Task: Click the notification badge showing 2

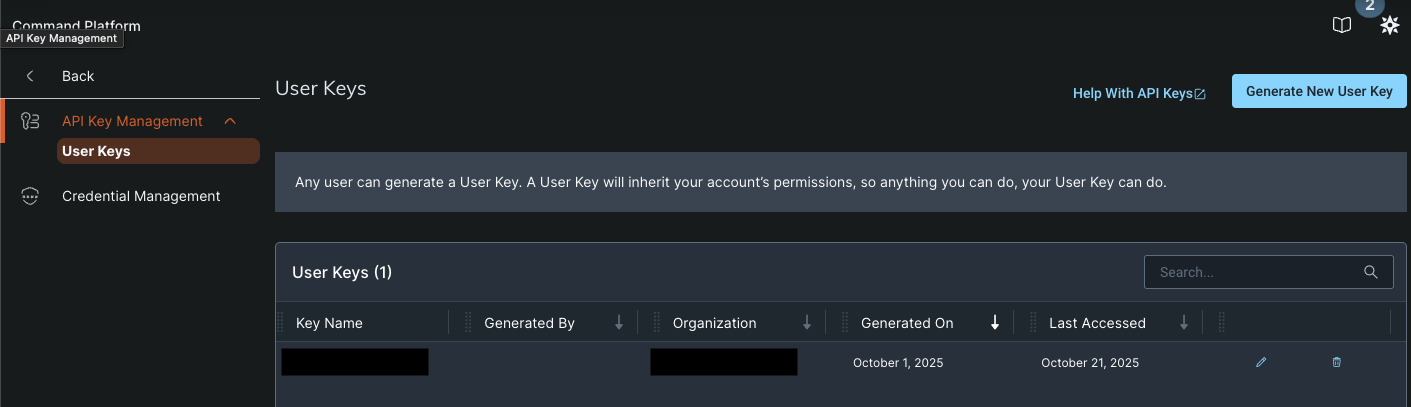Action: (1369, 6)
